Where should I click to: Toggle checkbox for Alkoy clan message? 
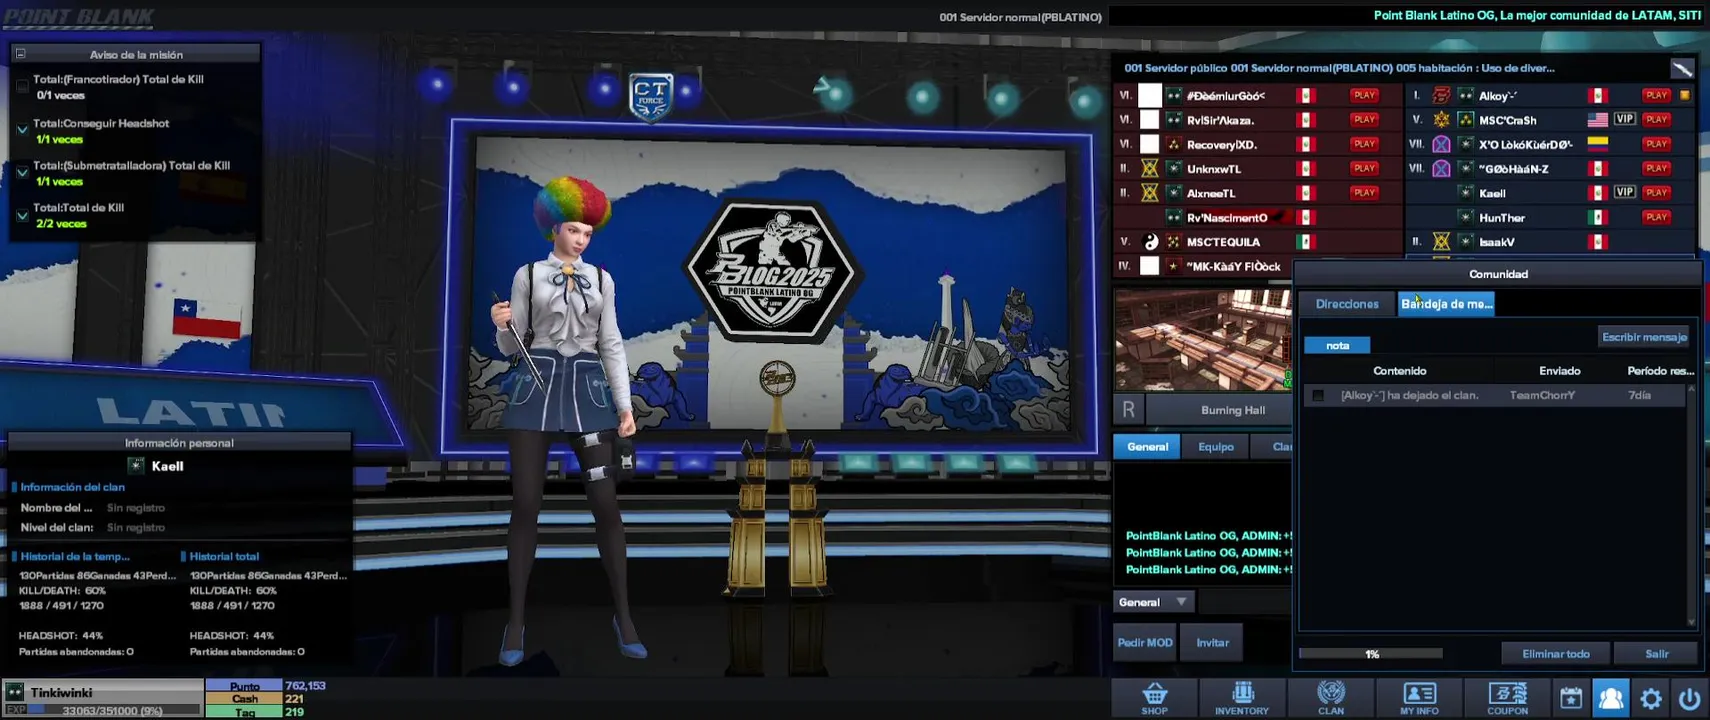(1318, 396)
